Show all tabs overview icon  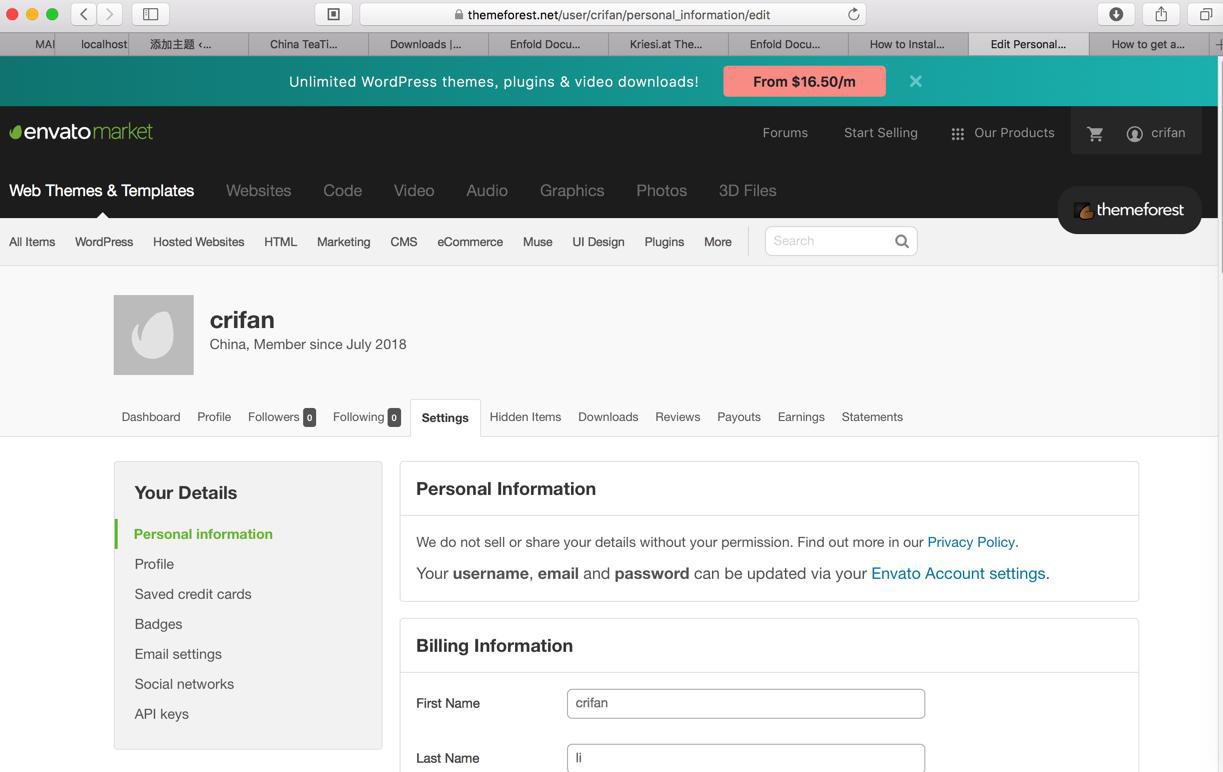(x=1205, y=14)
